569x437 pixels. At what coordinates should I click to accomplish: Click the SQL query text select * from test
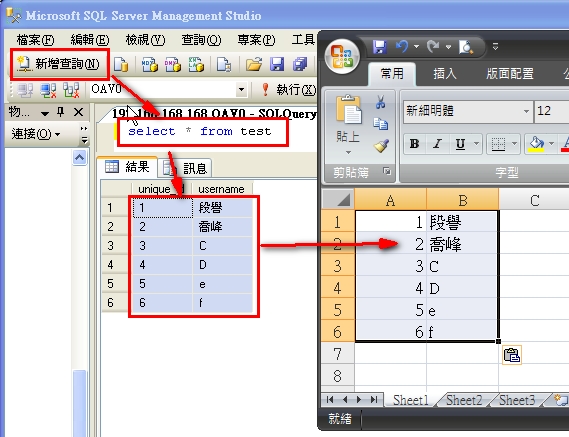tap(200, 131)
